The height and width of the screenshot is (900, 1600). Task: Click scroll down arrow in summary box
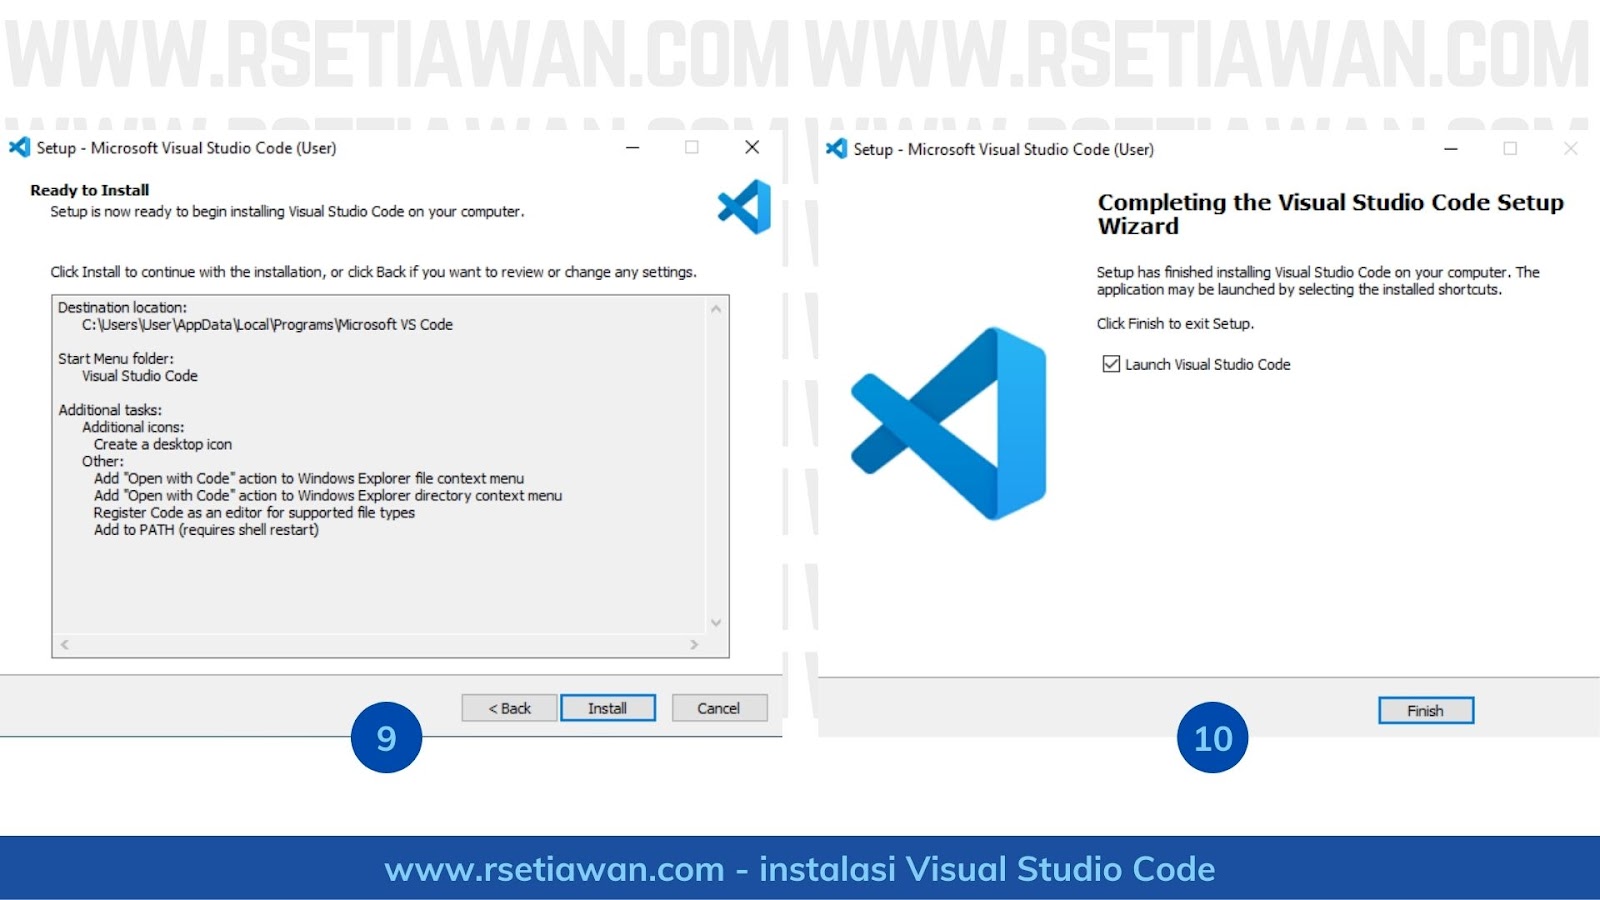[716, 622]
